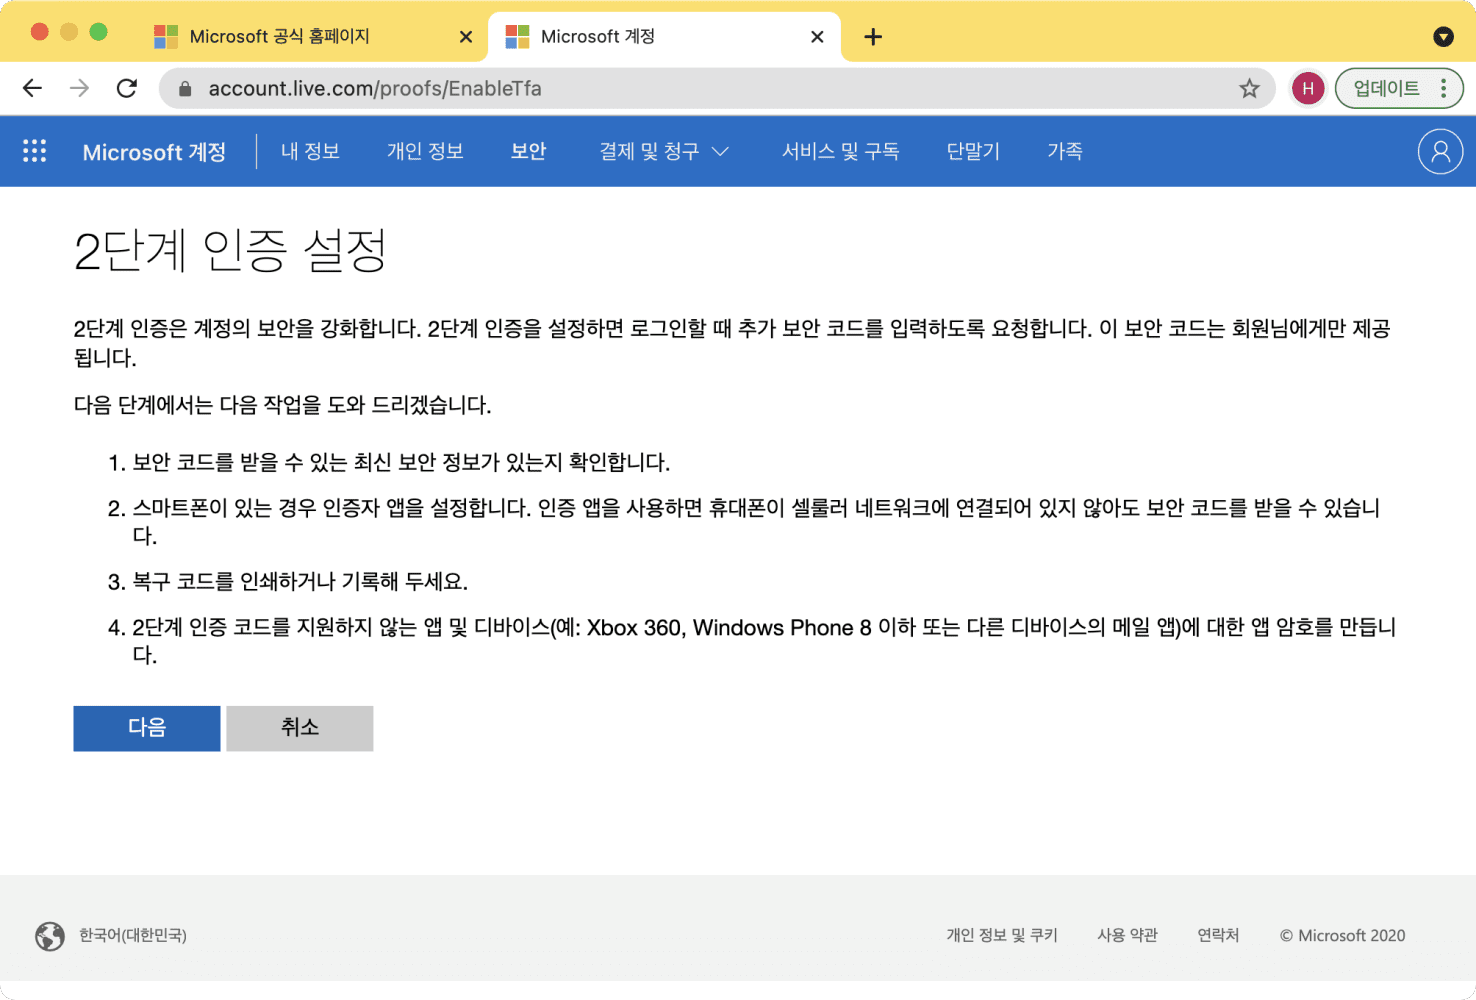Open Chrome three-dot menu next to 업데이트

[x=1443, y=88]
